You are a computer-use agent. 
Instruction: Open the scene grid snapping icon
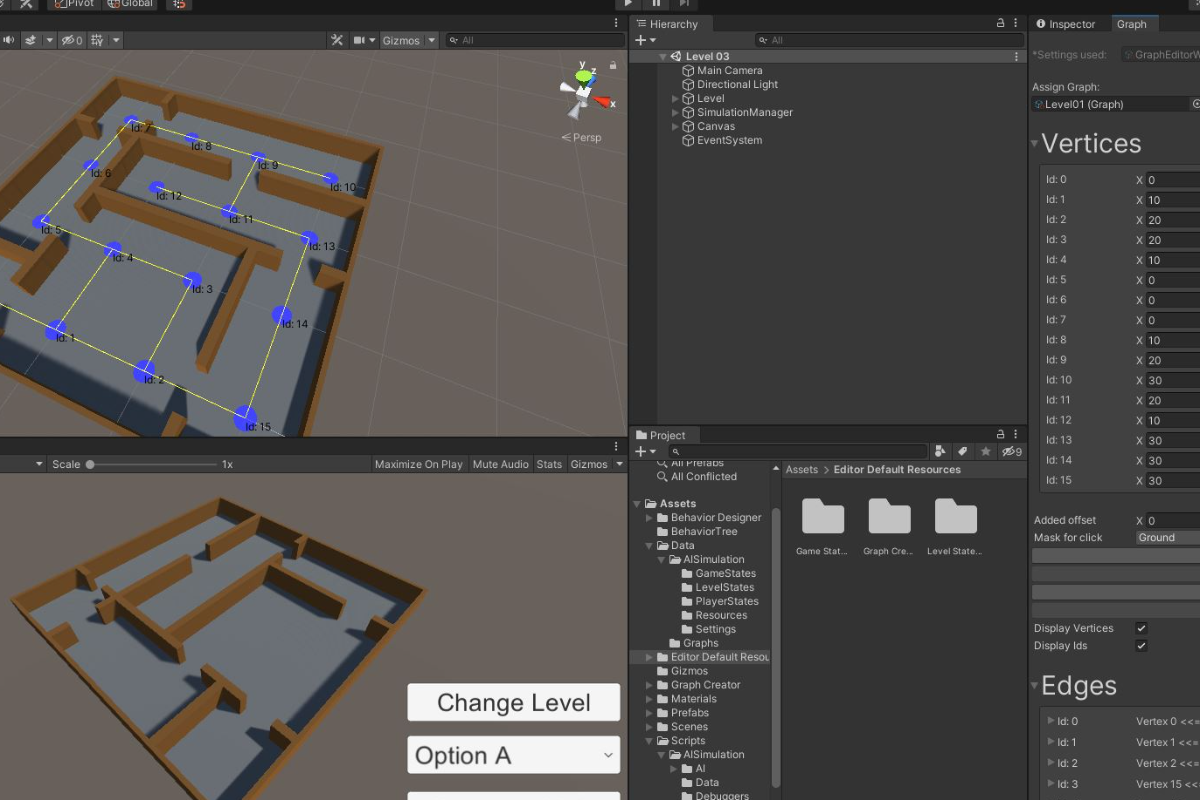coord(97,40)
